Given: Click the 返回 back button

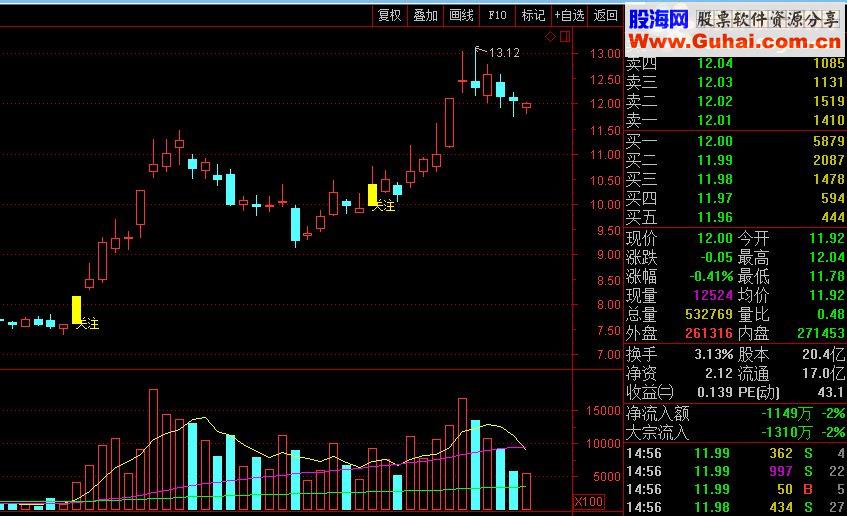Looking at the screenshot, I should (x=606, y=16).
